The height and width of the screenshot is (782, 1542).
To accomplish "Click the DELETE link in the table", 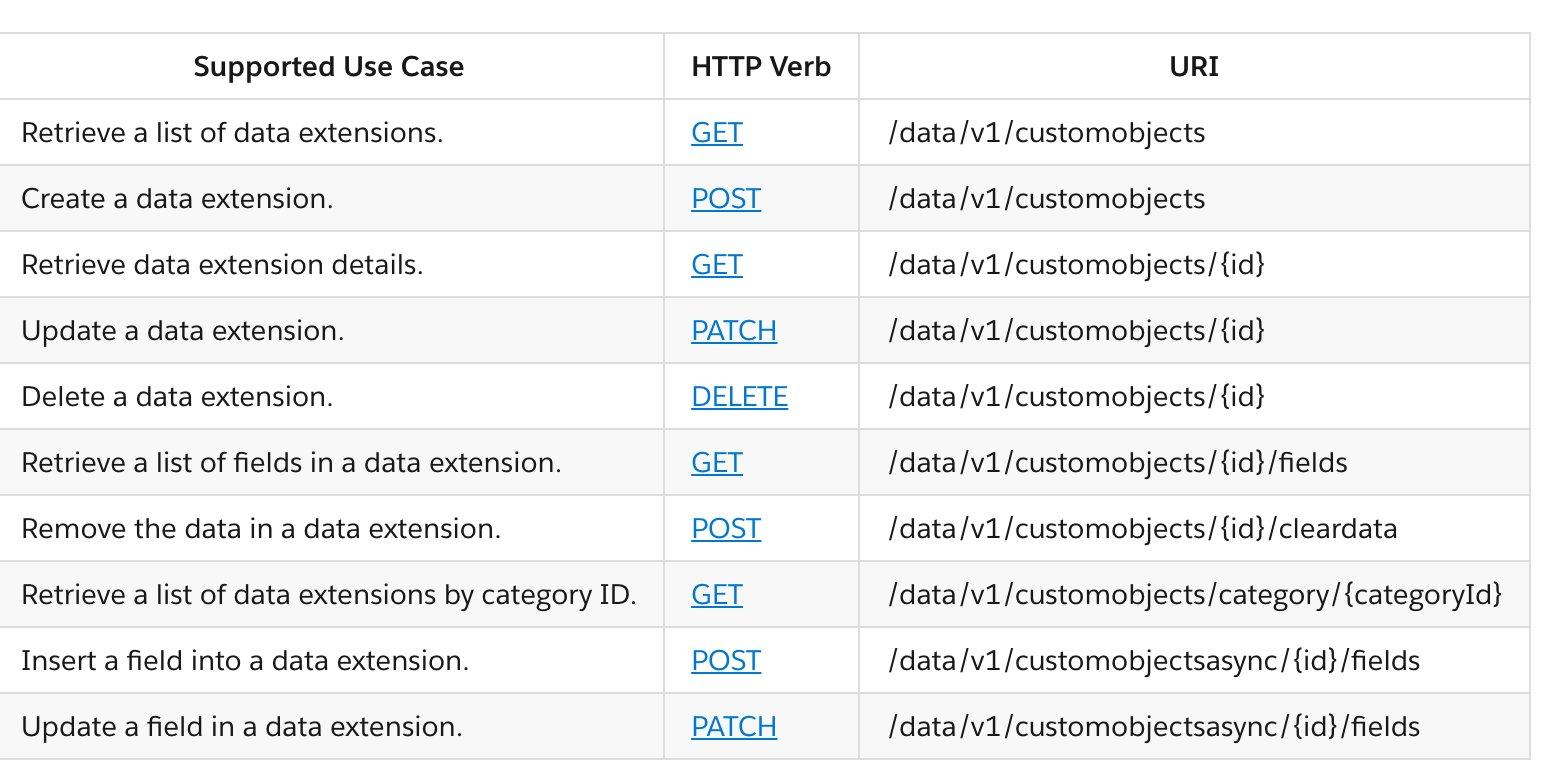I will (739, 397).
